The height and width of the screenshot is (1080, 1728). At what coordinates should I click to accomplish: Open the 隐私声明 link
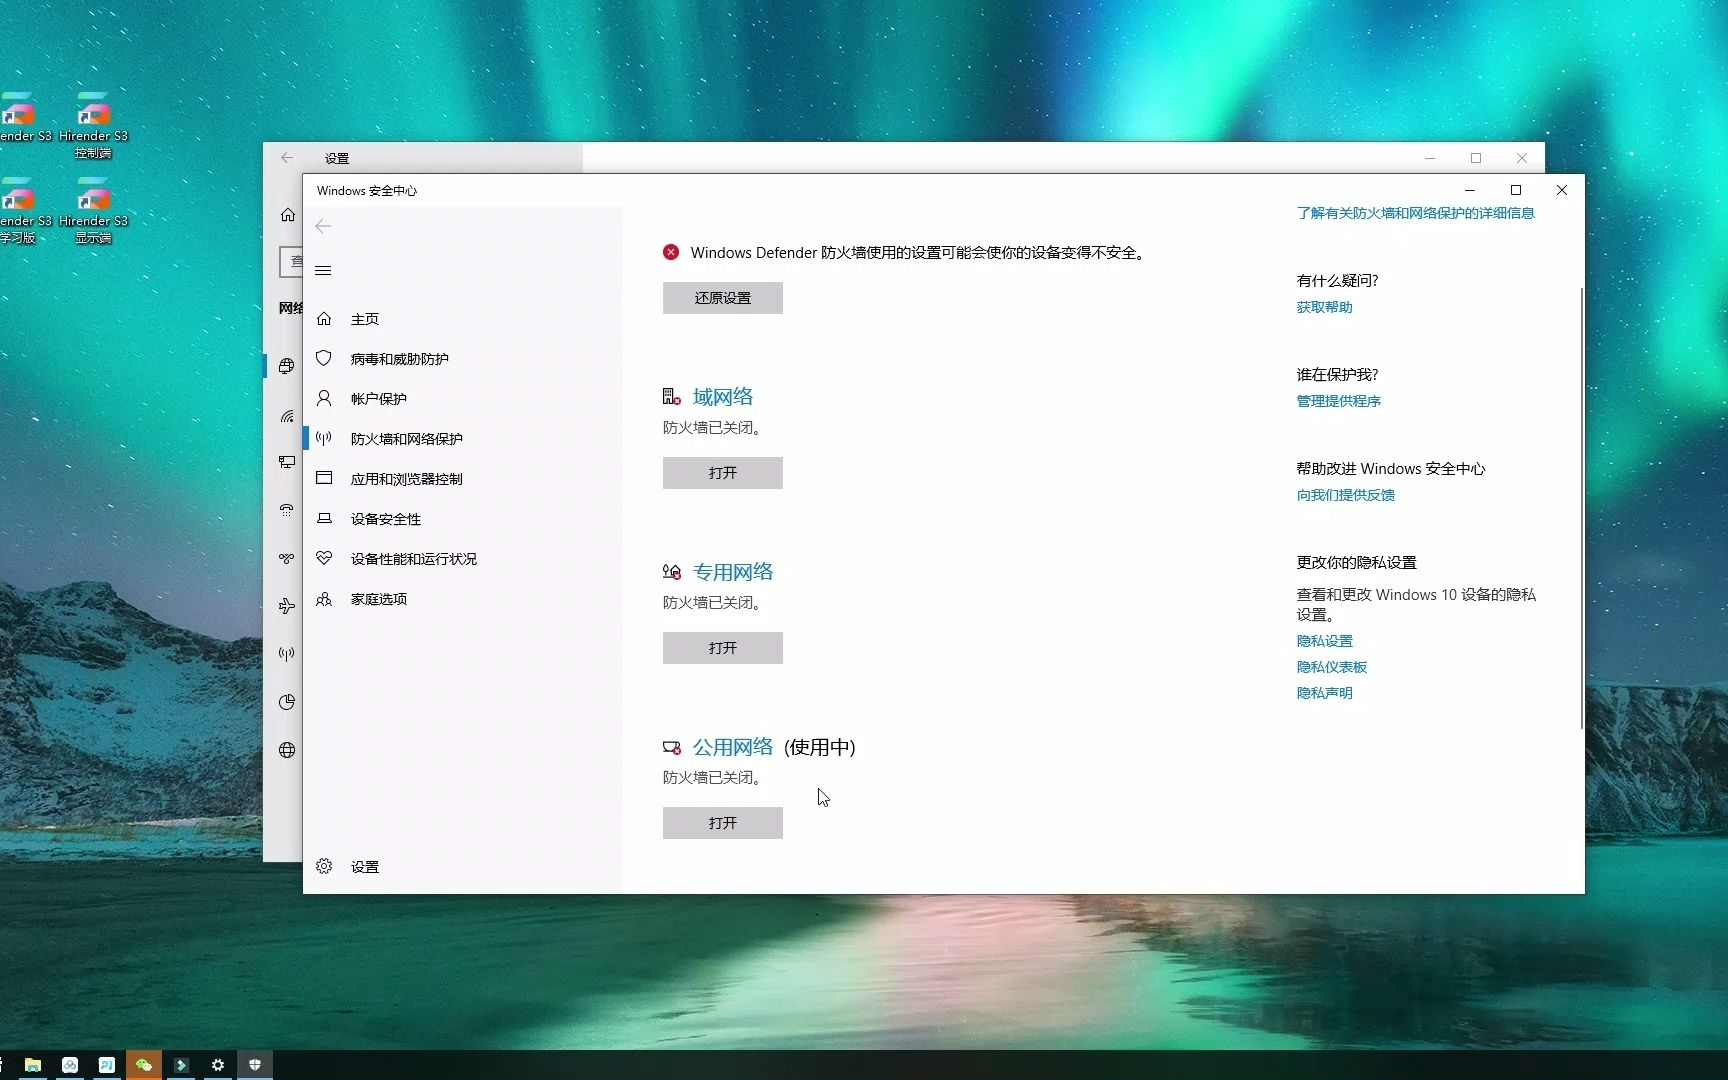pos(1324,693)
